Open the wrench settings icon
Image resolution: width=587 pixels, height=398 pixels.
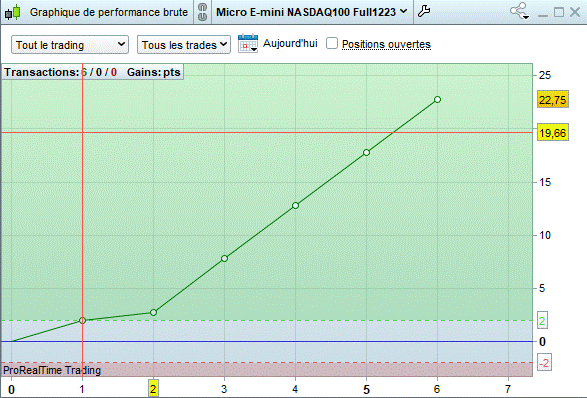point(424,11)
